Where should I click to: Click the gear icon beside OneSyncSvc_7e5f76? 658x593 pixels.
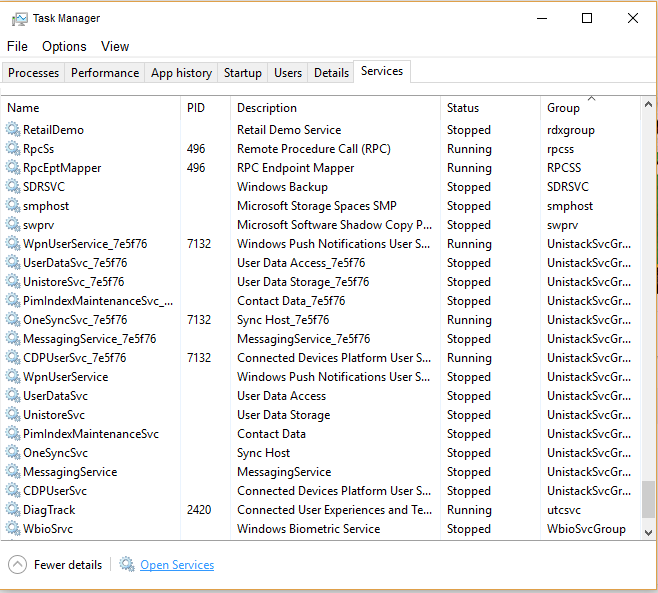pos(13,319)
